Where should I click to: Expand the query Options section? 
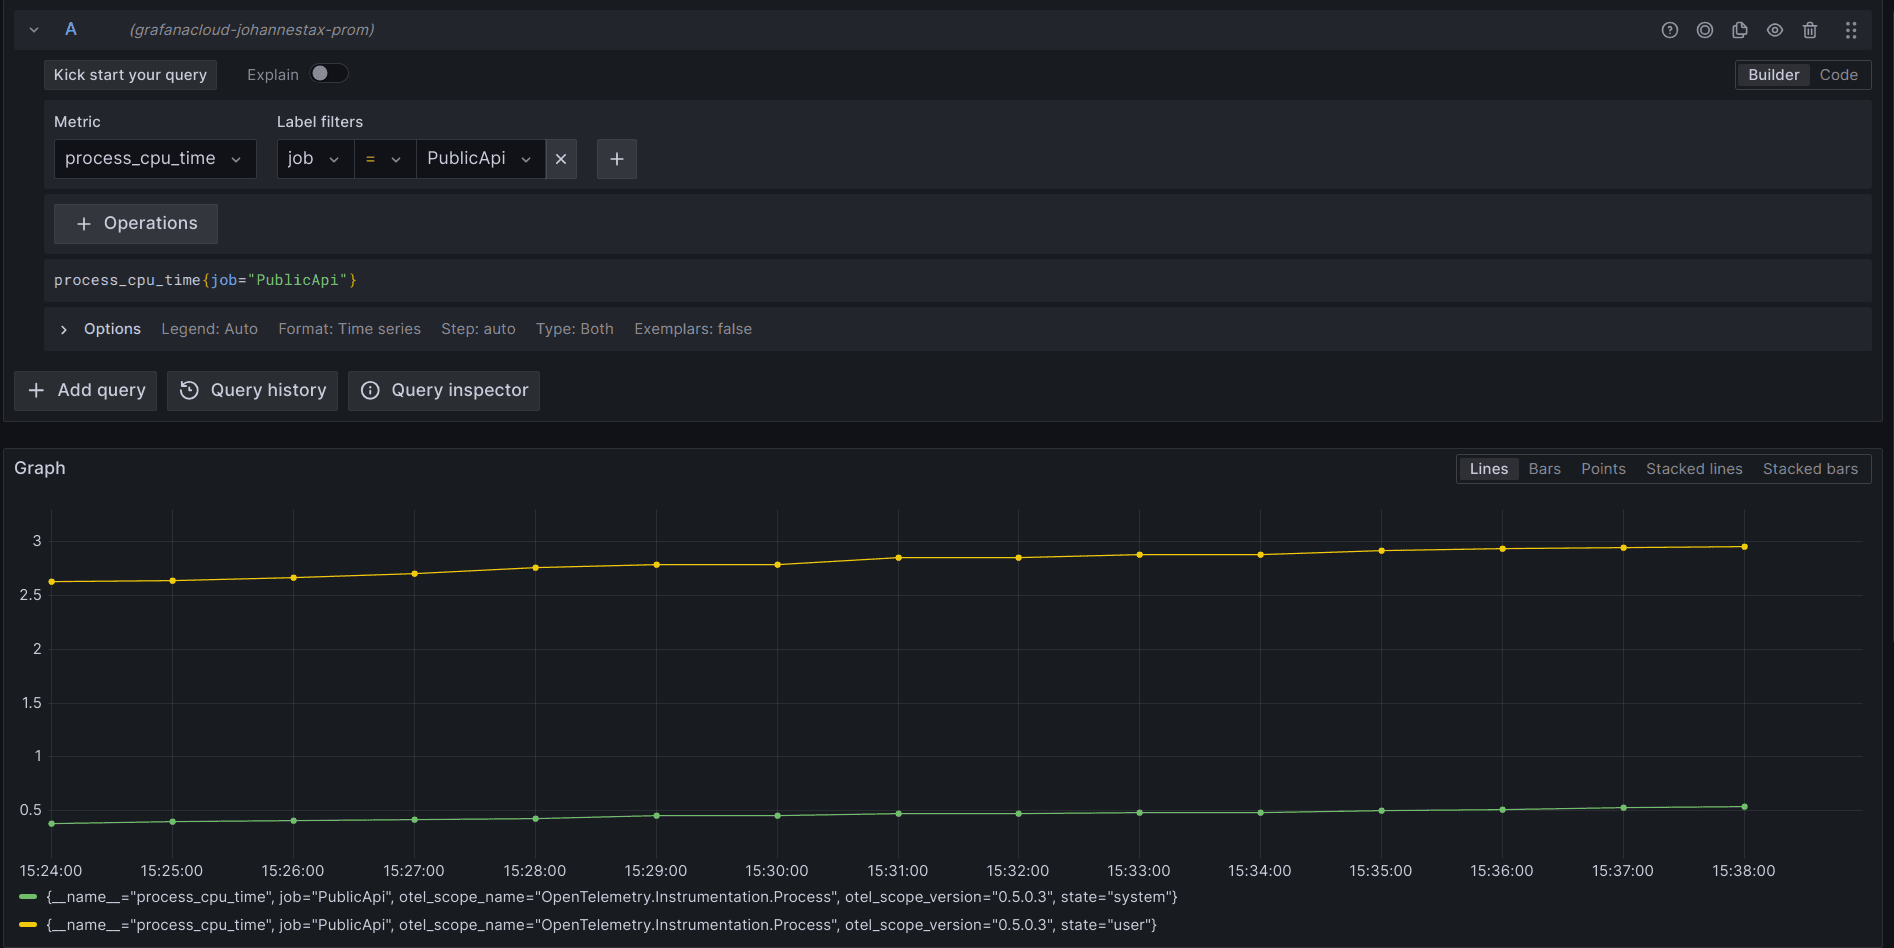point(100,328)
